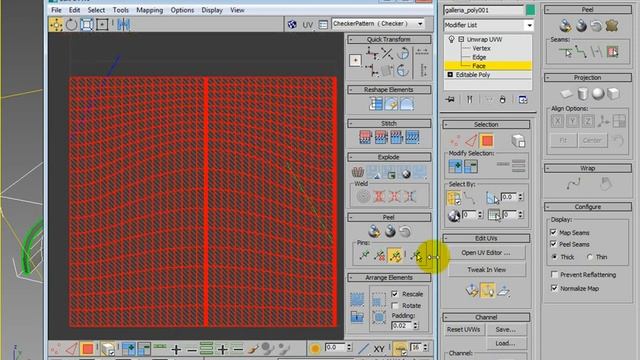Collapse the Quick Transform rollout
Screen dimensions: 640x360
(389, 40)
